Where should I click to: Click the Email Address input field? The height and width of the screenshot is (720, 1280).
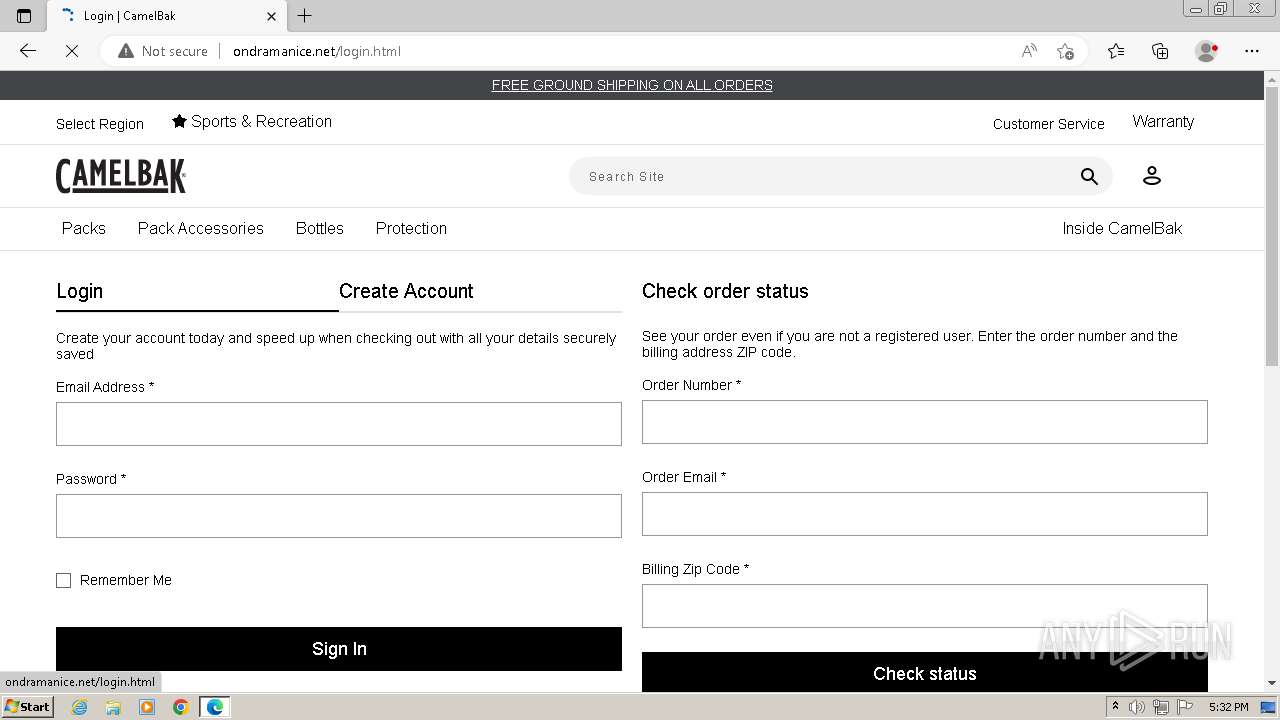click(x=339, y=424)
